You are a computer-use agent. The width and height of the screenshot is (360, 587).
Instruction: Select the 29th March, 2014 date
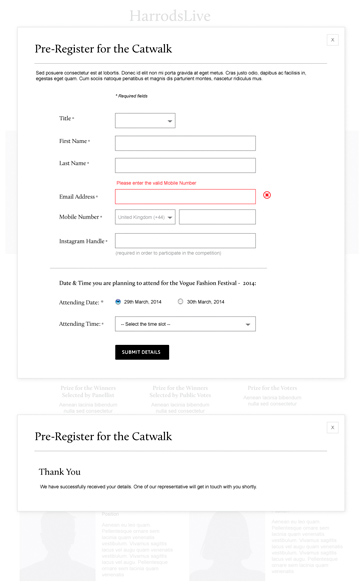(x=118, y=302)
